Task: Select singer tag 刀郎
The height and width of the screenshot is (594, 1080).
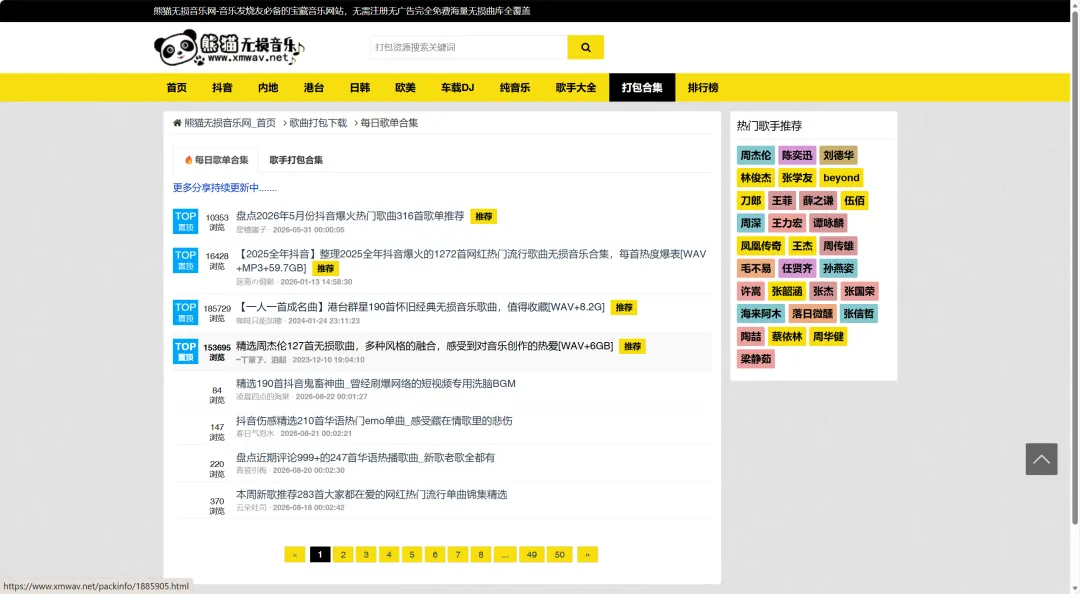Action: pos(751,201)
